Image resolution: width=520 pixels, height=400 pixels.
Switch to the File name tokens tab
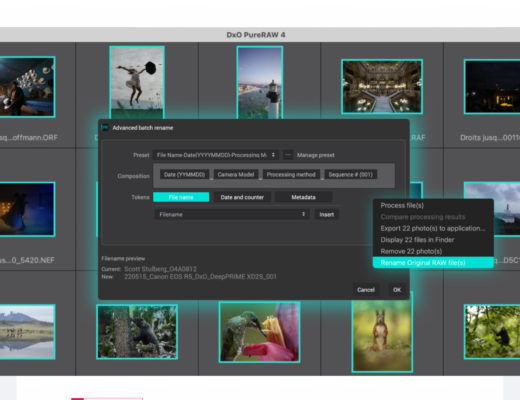181,197
